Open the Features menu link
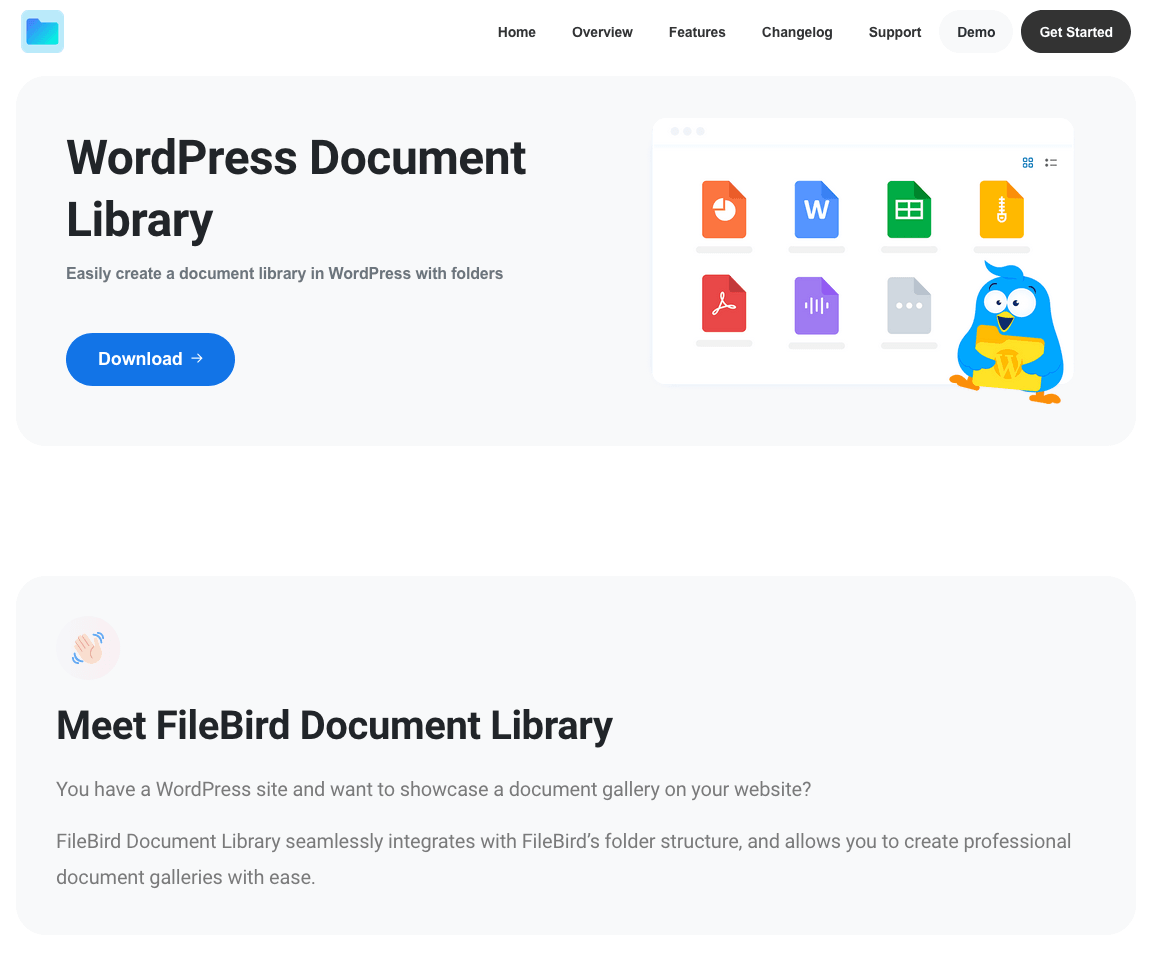 (x=697, y=32)
